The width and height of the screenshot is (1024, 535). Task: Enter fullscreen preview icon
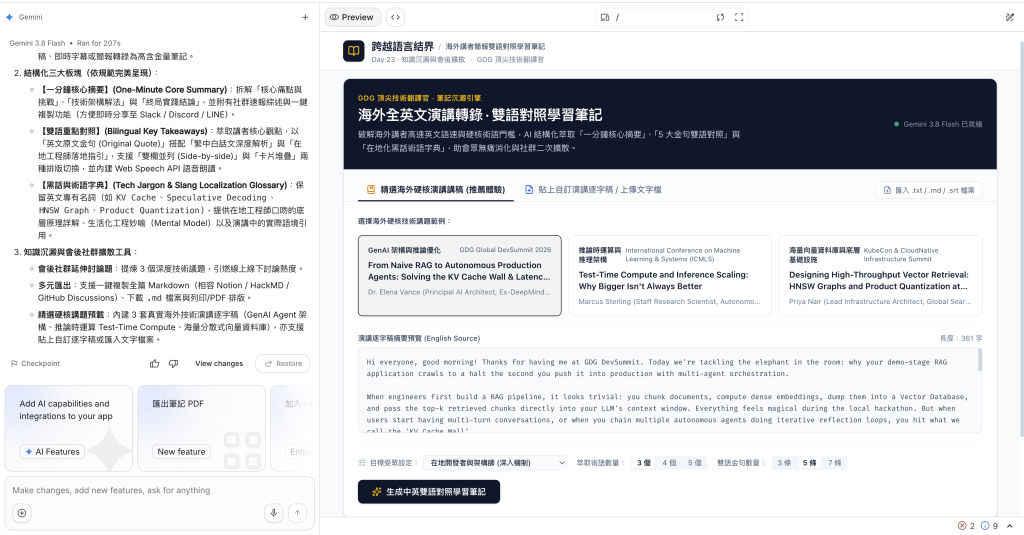click(739, 18)
